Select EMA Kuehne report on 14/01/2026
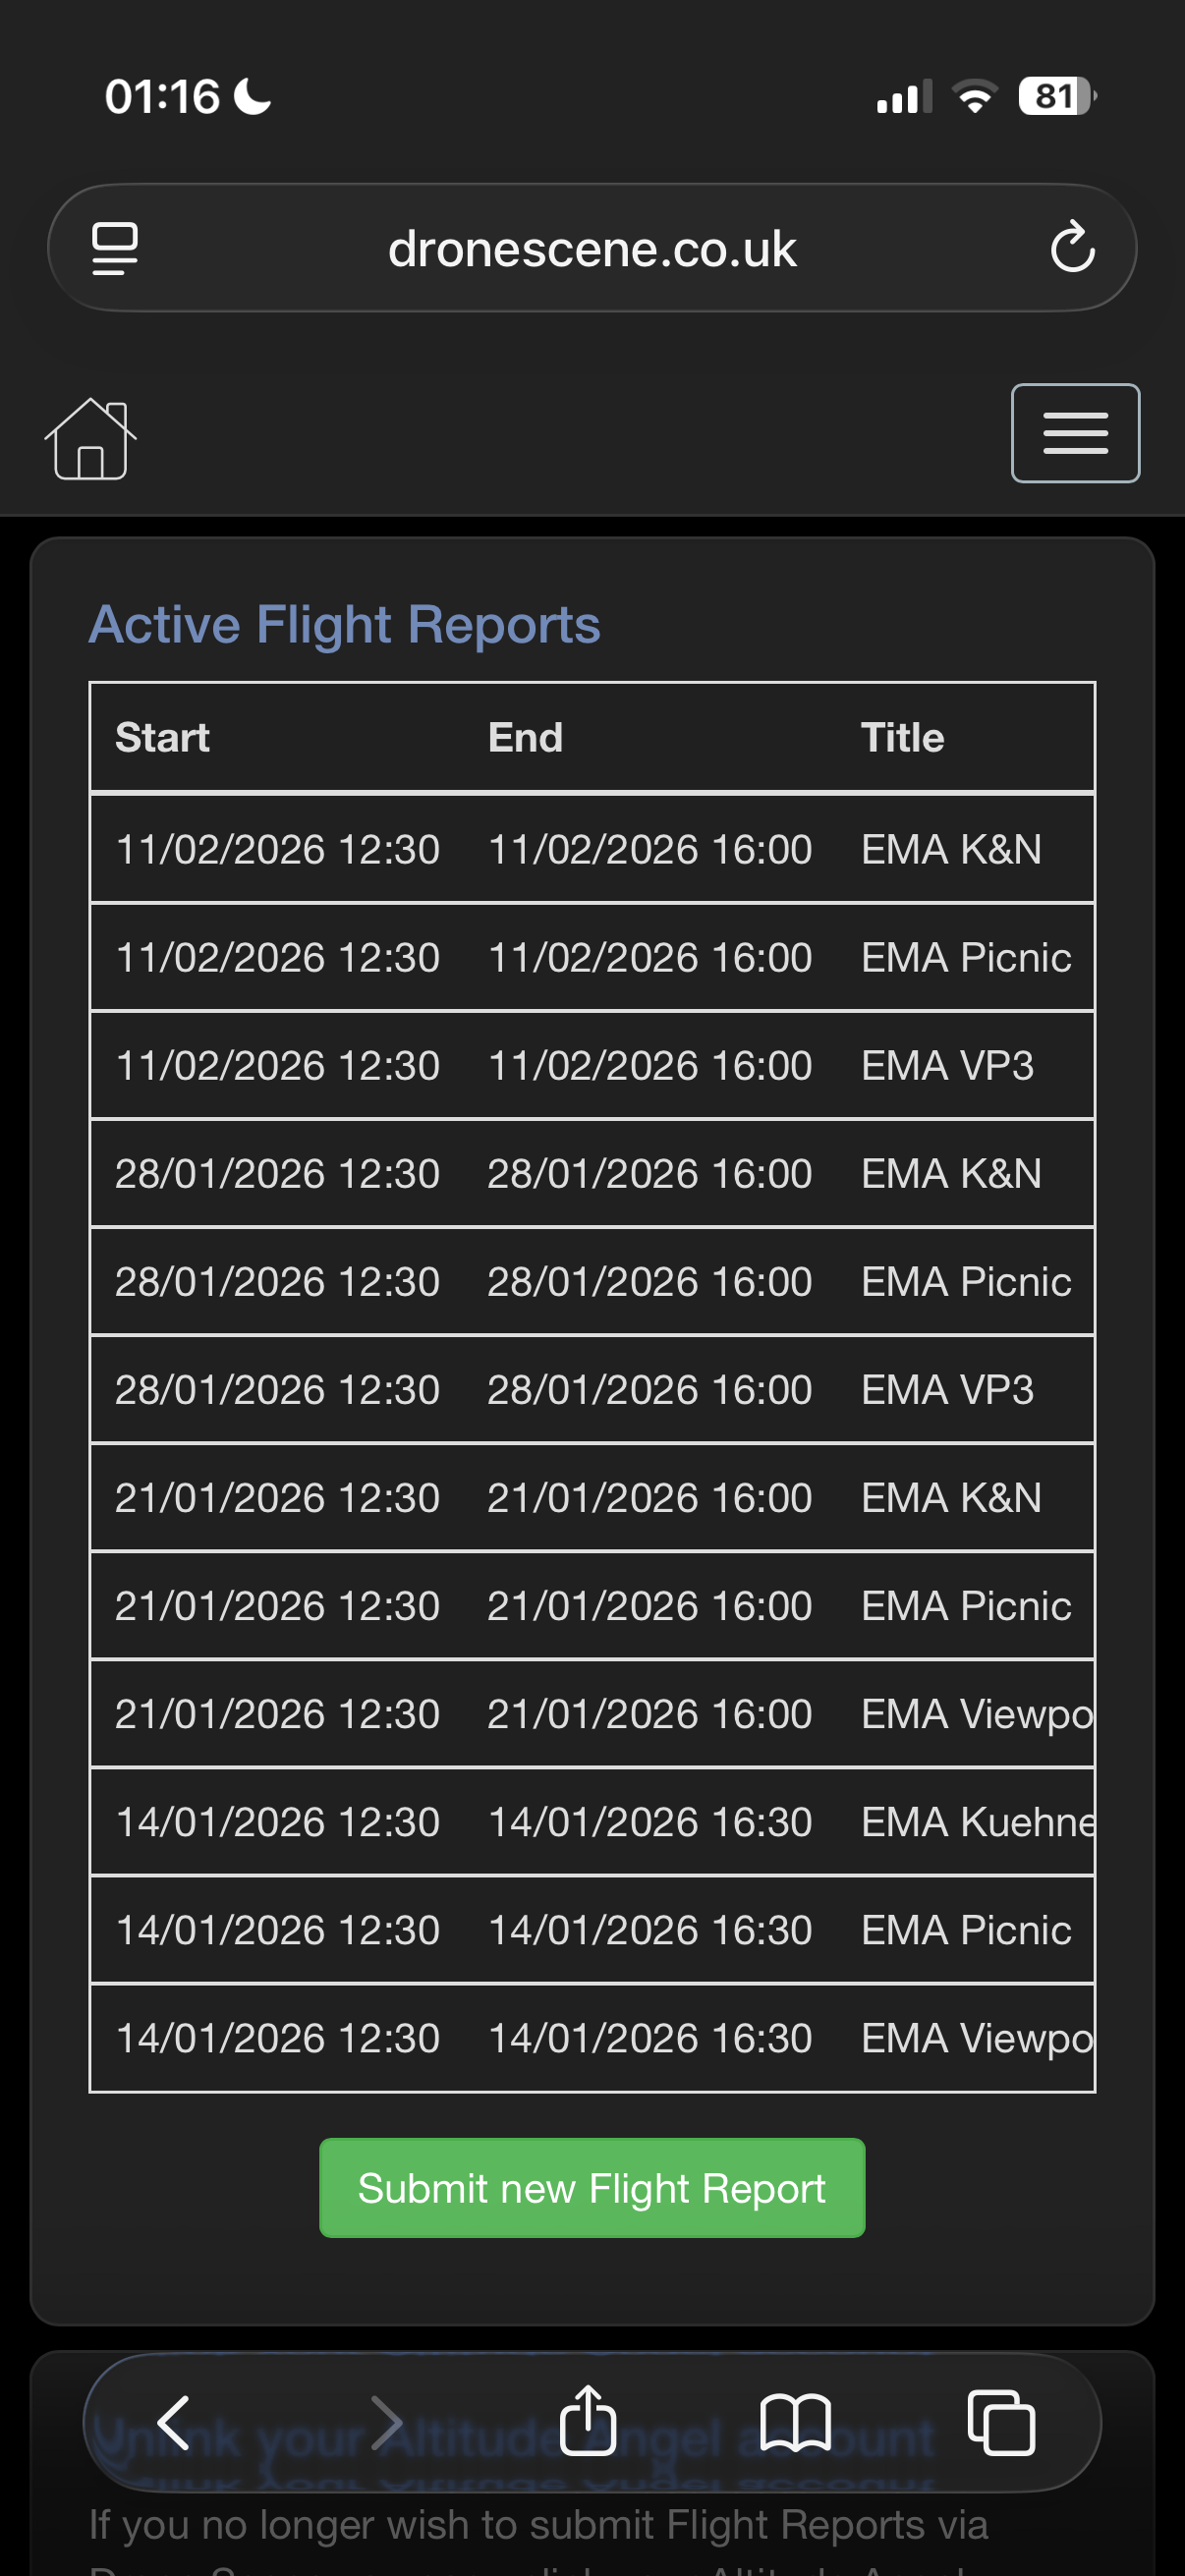The height and width of the screenshot is (2576, 1185). (x=976, y=1822)
